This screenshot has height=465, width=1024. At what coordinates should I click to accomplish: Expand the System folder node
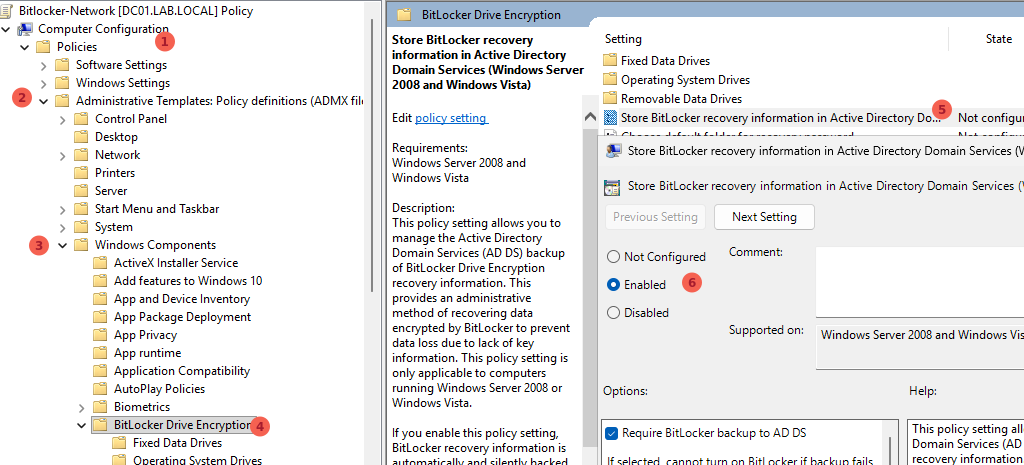point(63,227)
